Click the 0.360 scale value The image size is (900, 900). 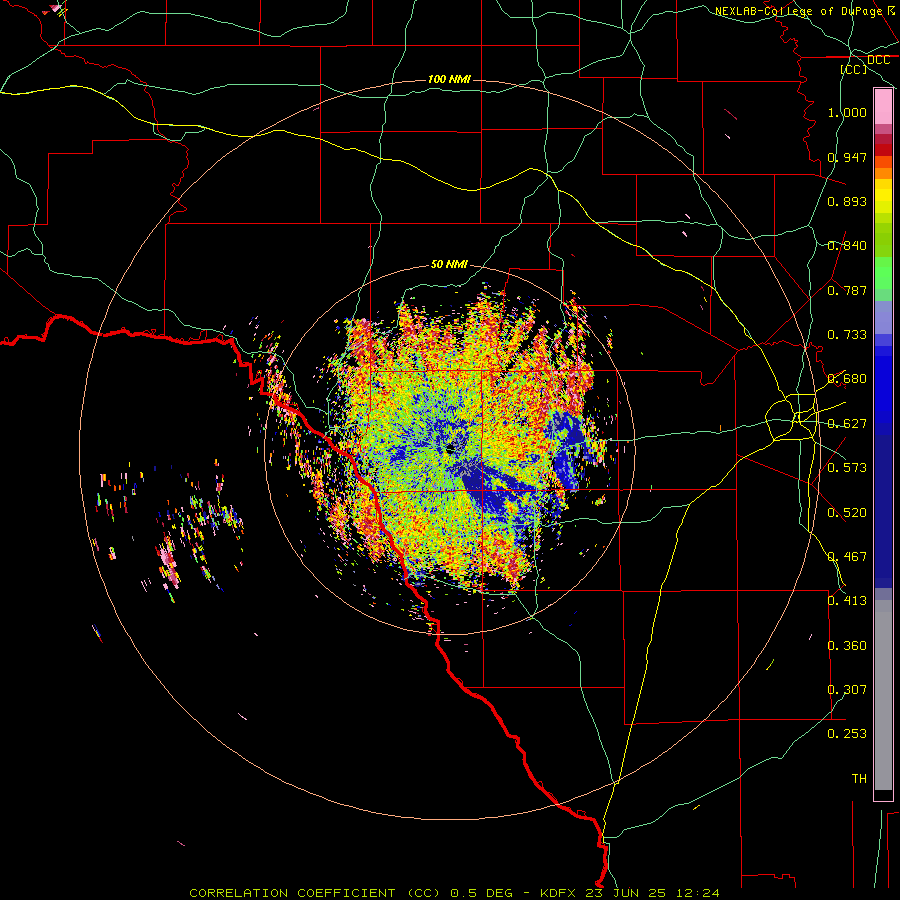(x=847, y=646)
